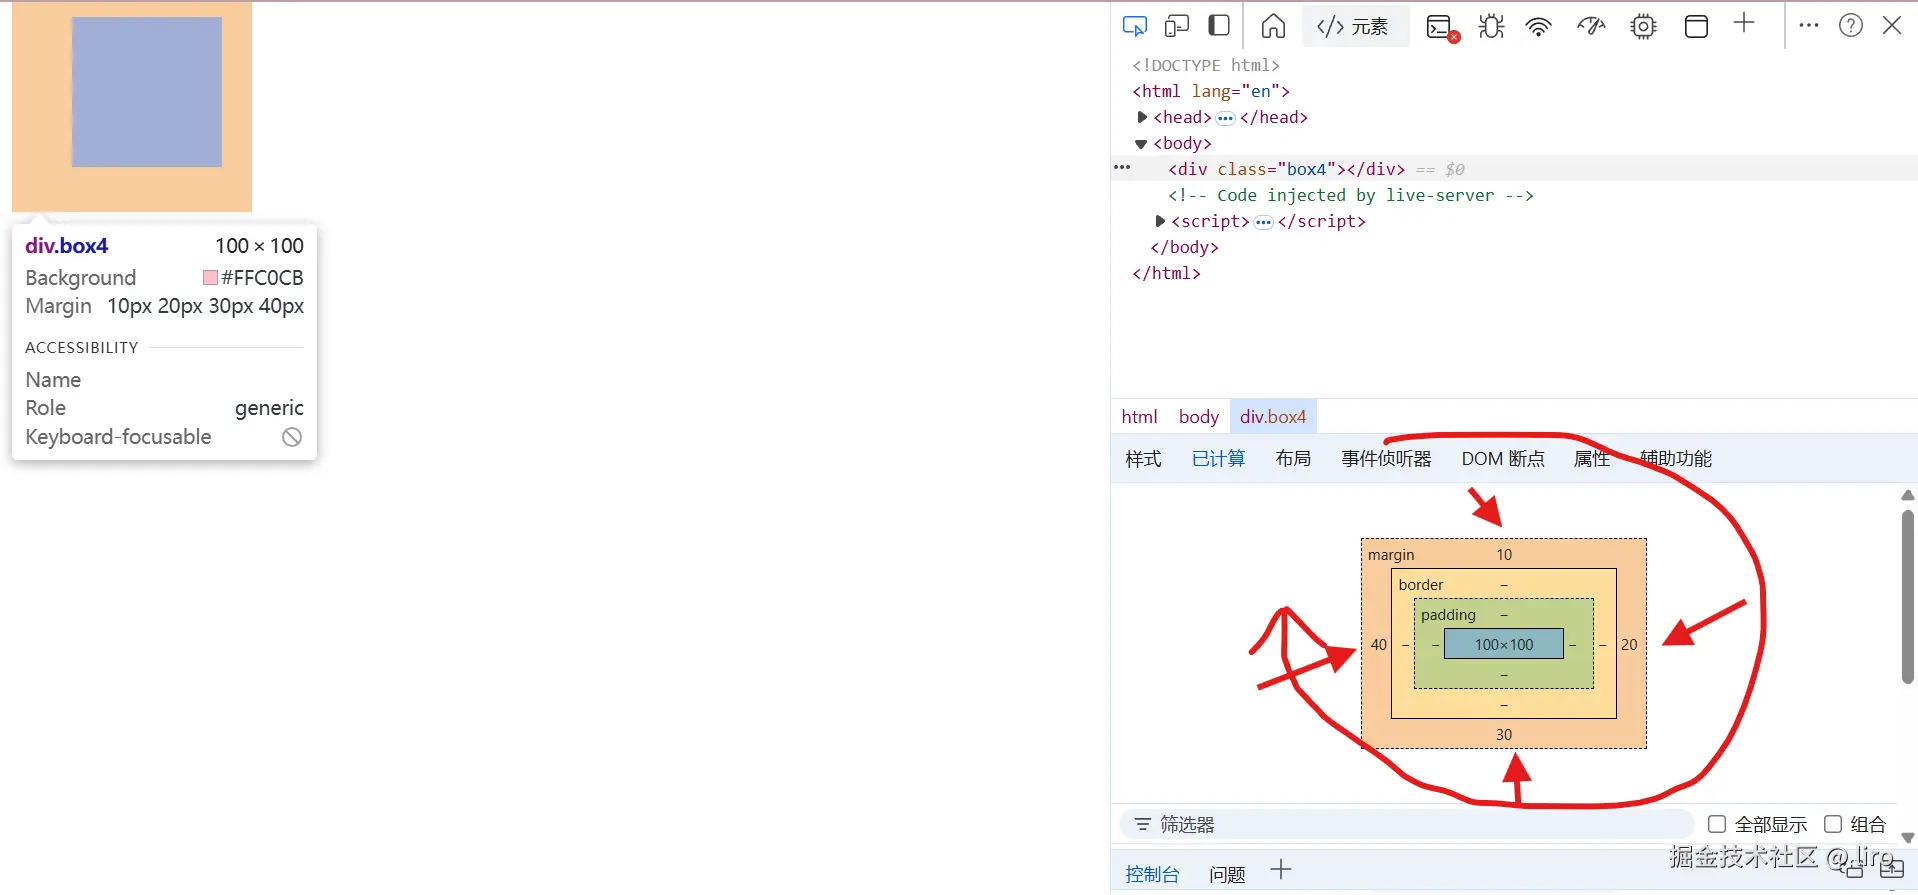The width and height of the screenshot is (1918, 895).
Task: Open the Application window icon
Action: coord(1696,26)
